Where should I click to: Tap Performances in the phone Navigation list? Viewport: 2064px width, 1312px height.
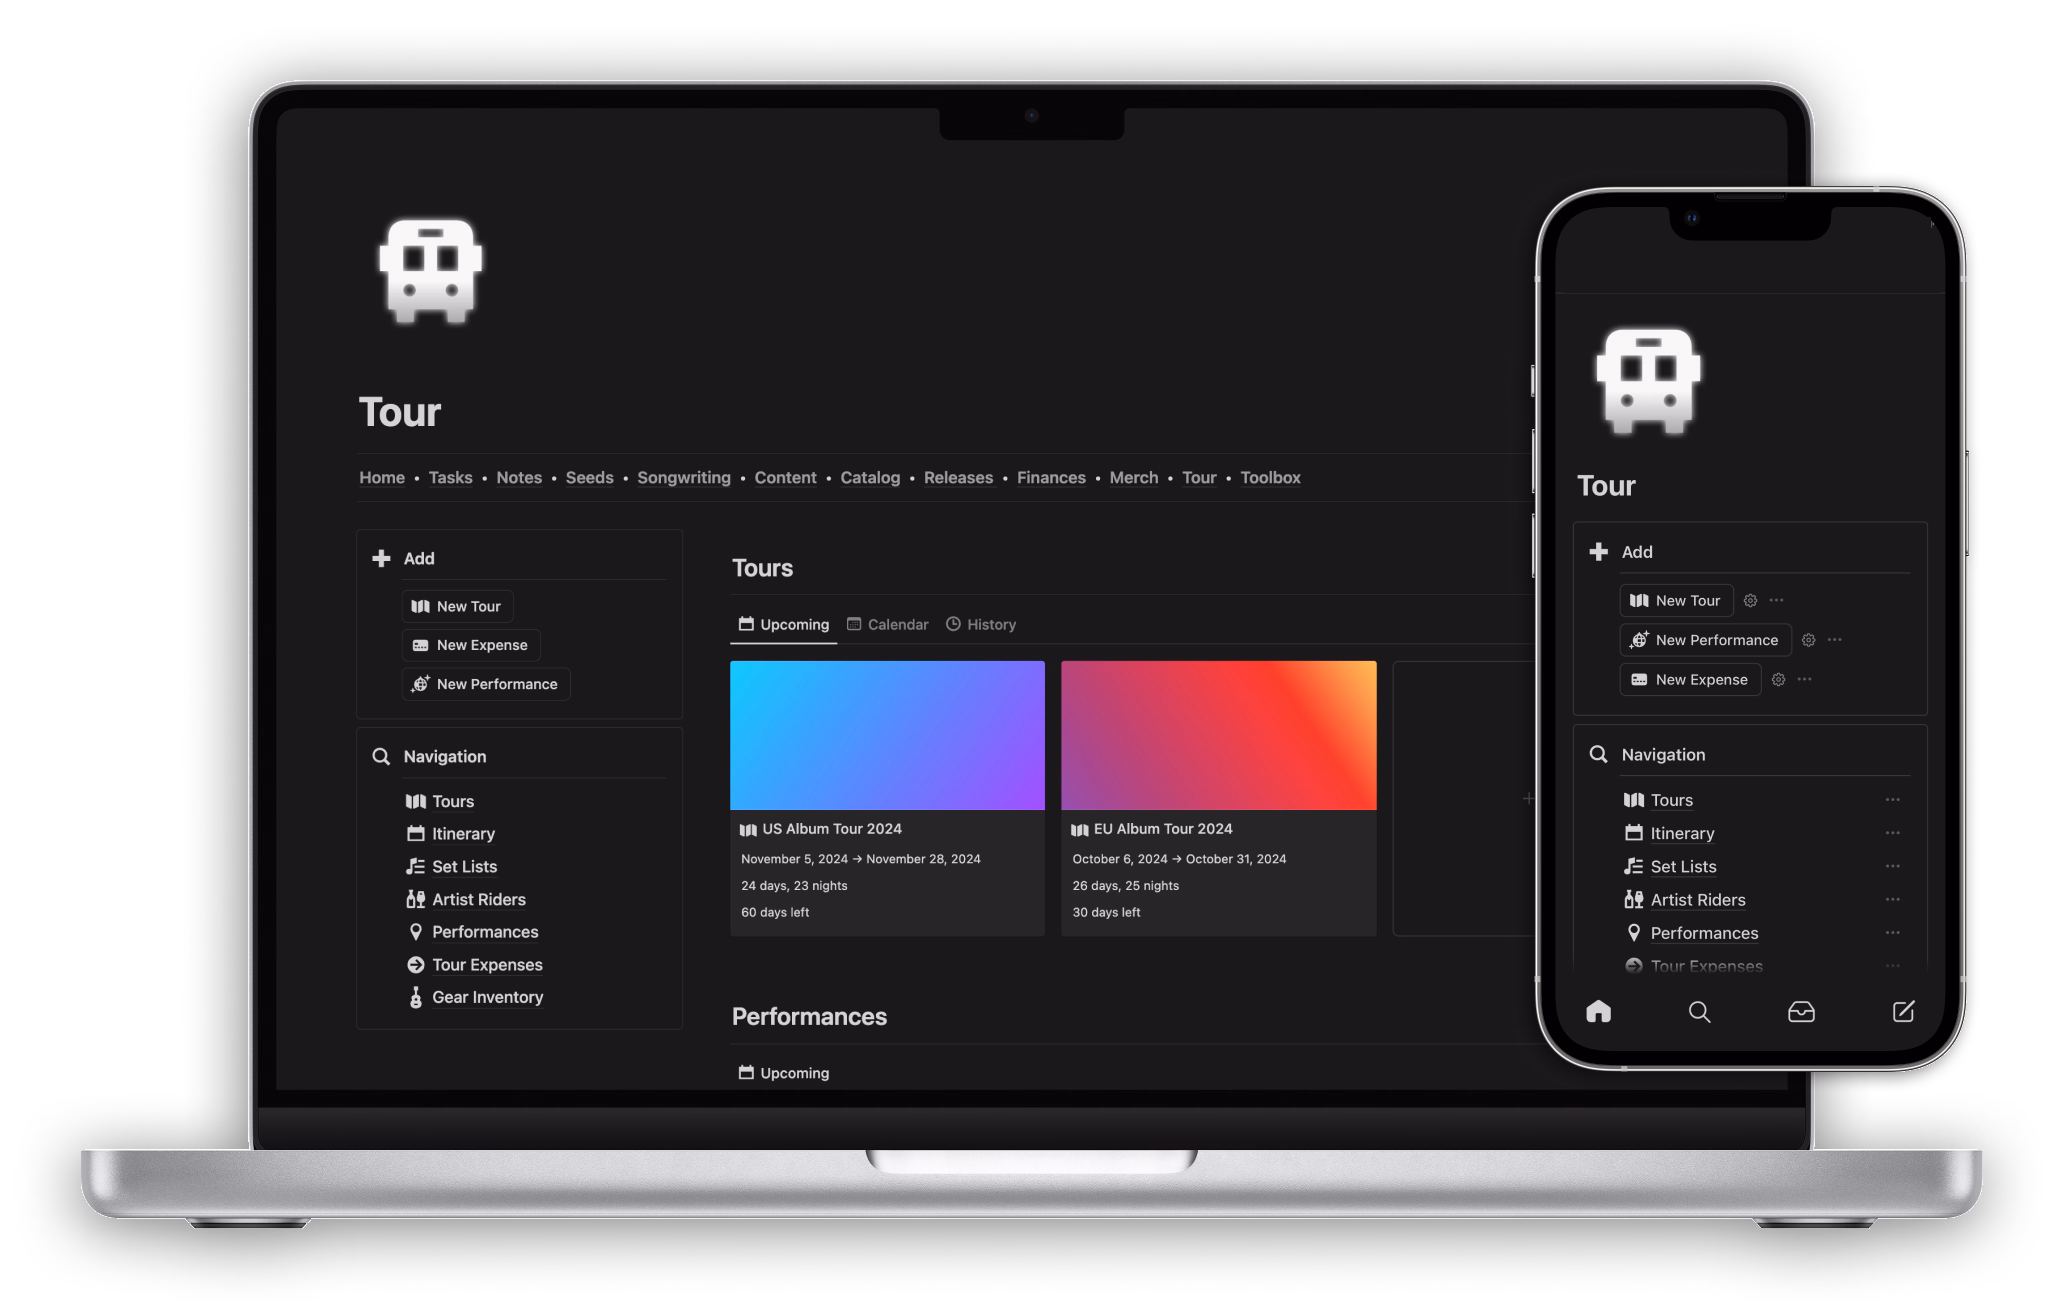[1691, 932]
